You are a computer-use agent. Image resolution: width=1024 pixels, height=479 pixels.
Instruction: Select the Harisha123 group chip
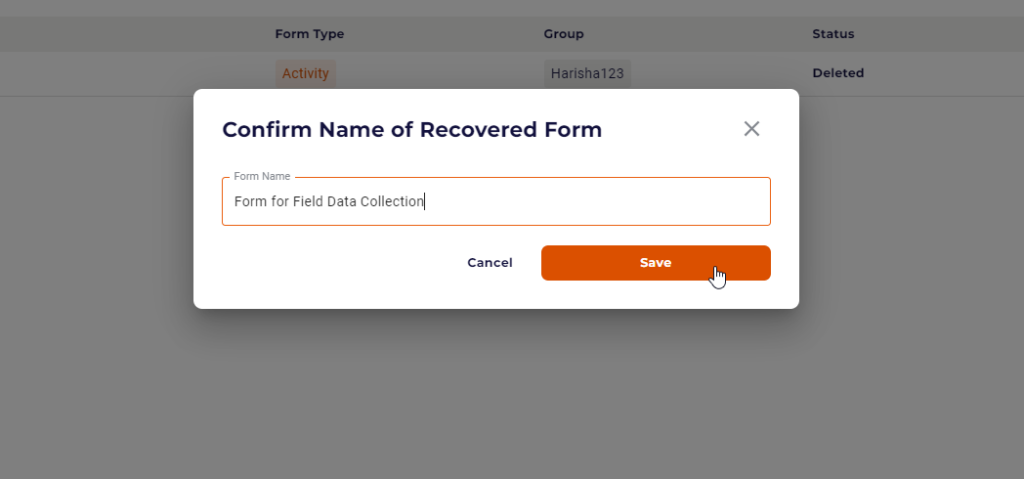point(587,73)
